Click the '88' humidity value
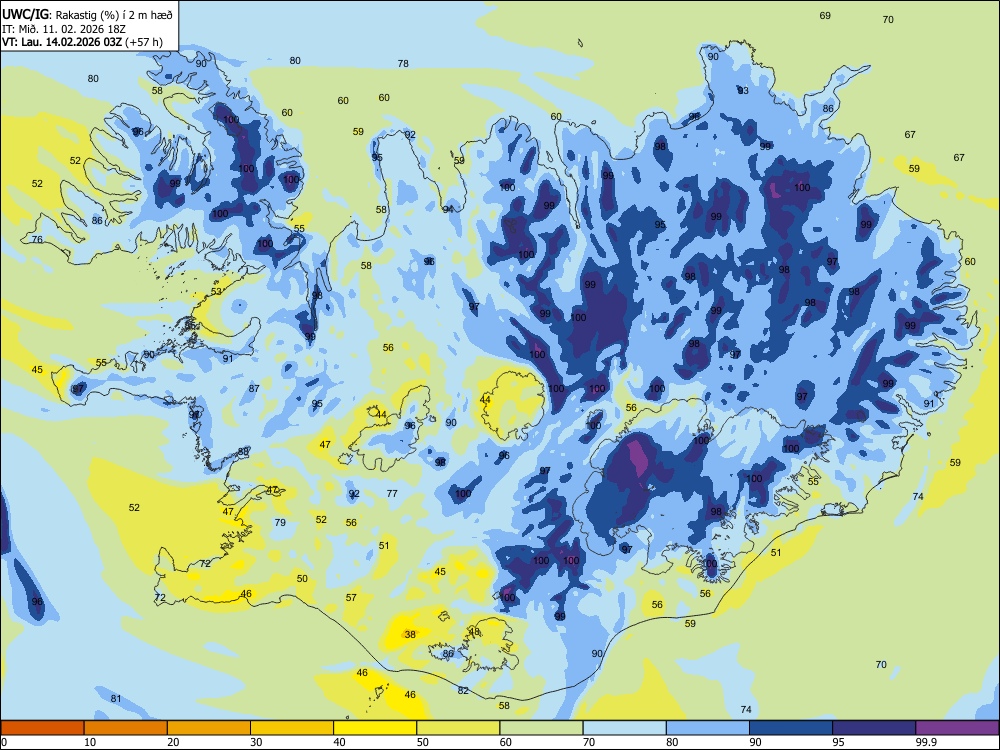 pyautogui.click(x=243, y=452)
